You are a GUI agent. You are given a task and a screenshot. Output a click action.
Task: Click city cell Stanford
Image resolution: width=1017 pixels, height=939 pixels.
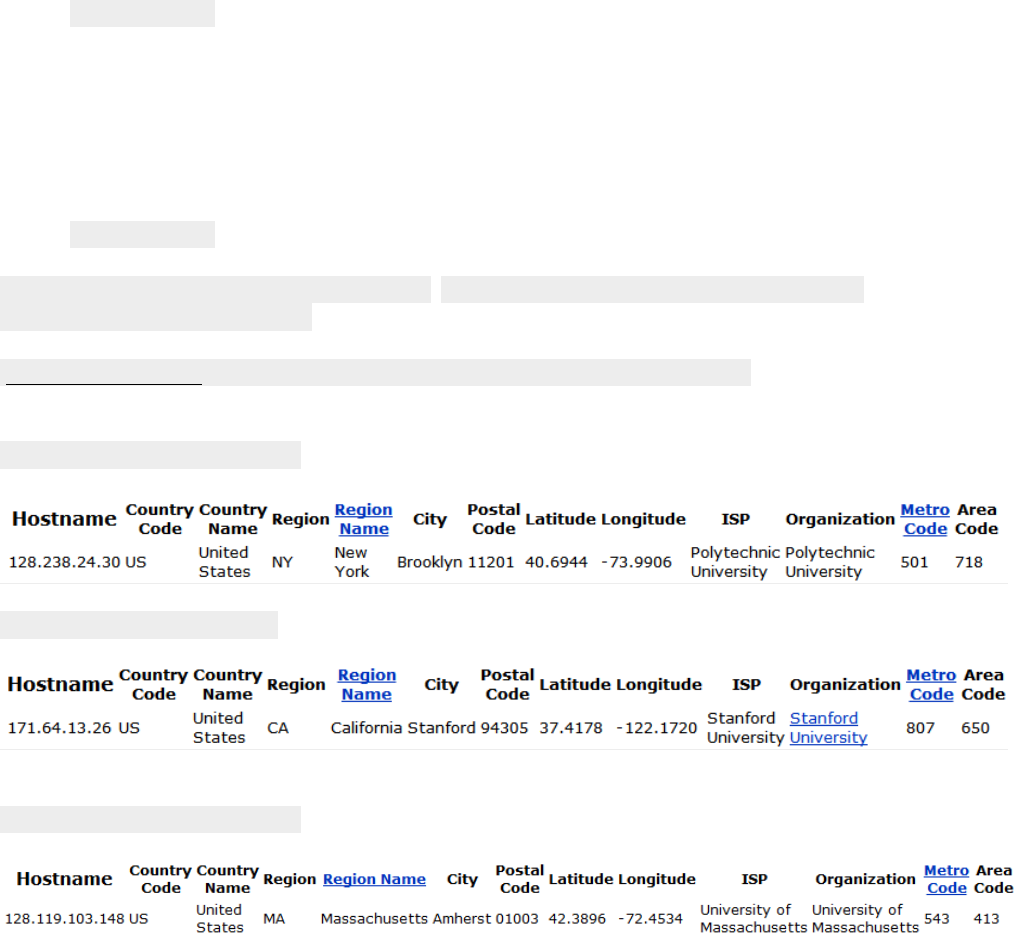pyautogui.click(x=442, y=728)
